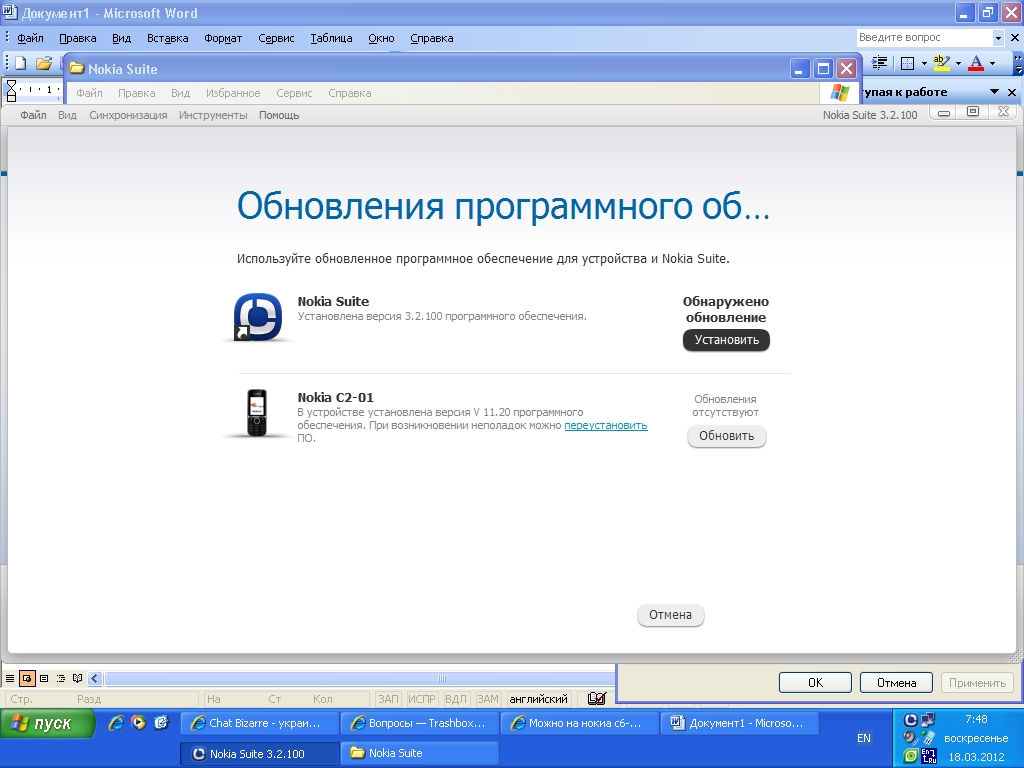Open Формат menu in Word

tap(223, 38)
